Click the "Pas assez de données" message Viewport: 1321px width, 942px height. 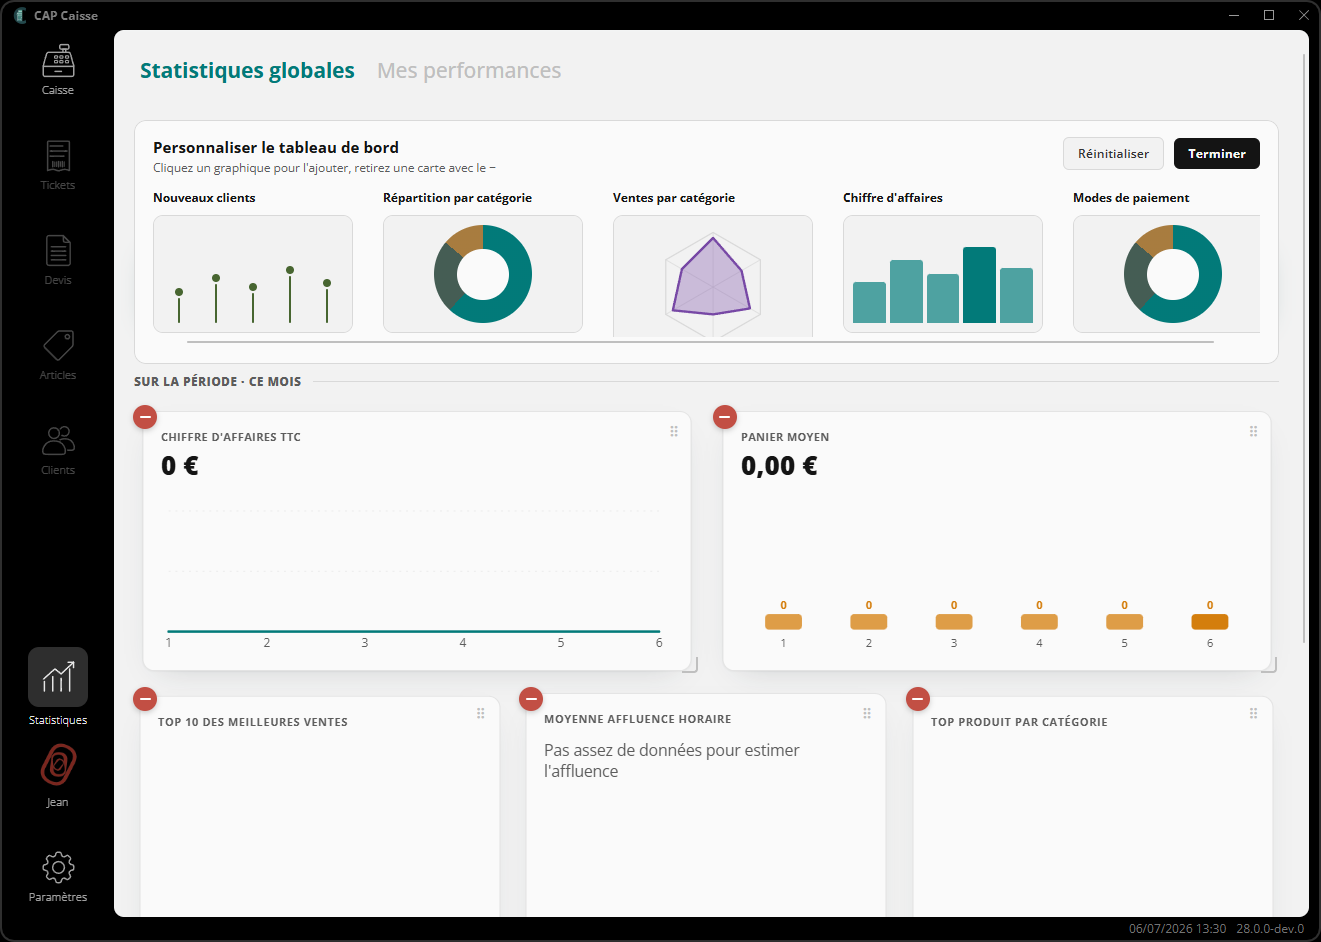(x=672, y=761)
